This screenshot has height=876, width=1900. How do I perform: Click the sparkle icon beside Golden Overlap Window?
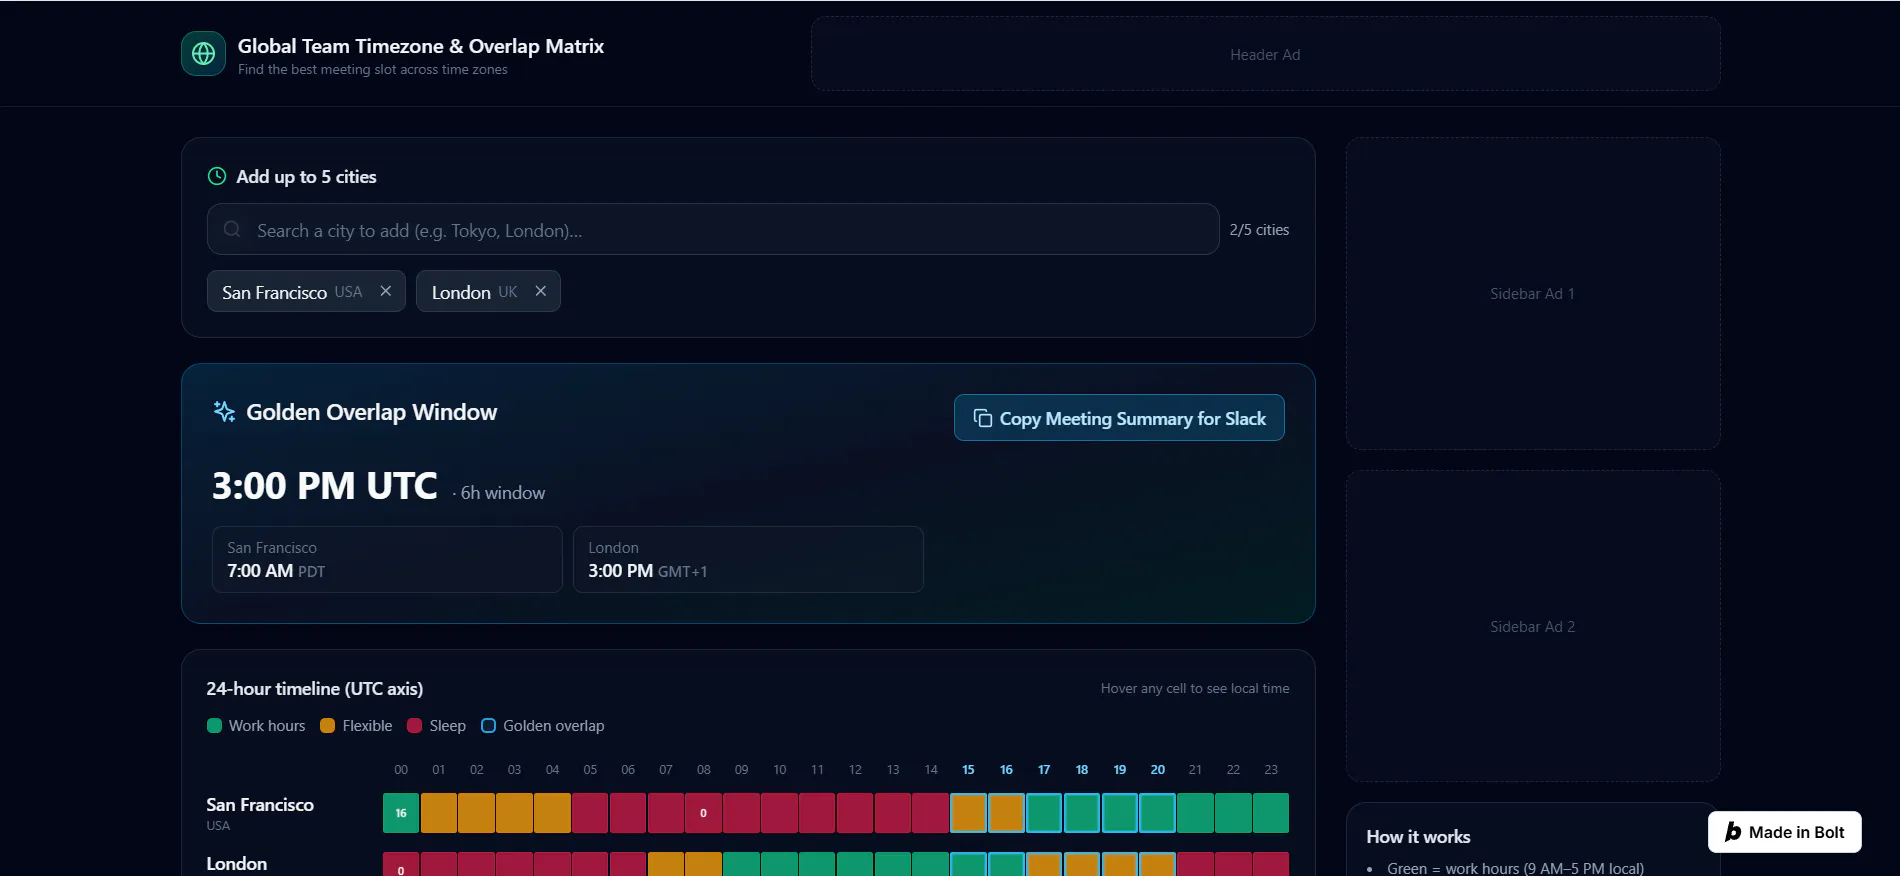[225, 411]
